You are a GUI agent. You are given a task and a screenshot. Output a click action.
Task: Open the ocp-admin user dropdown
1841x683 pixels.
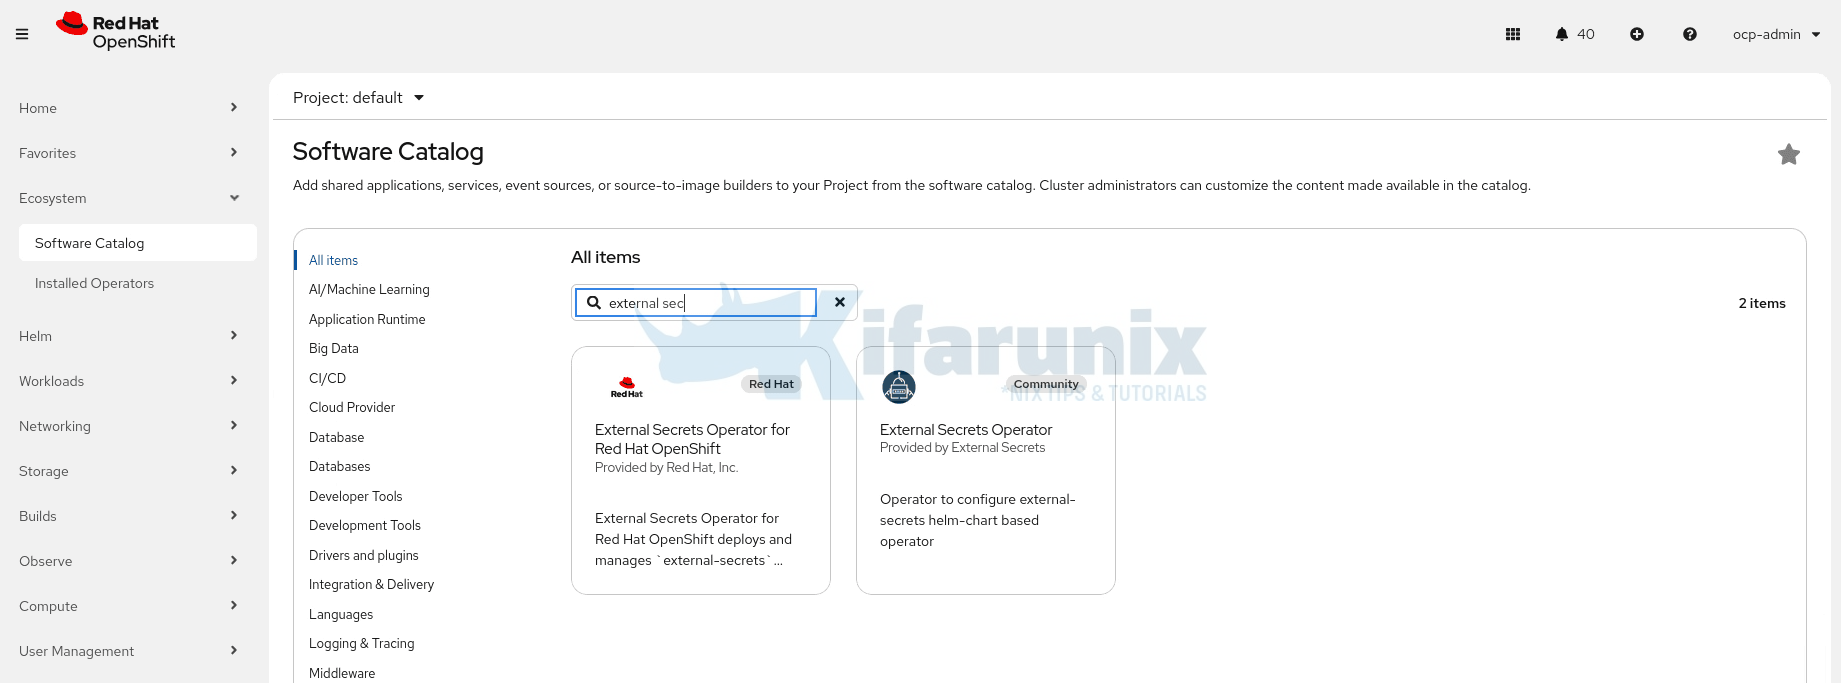tap(1777, 34)
